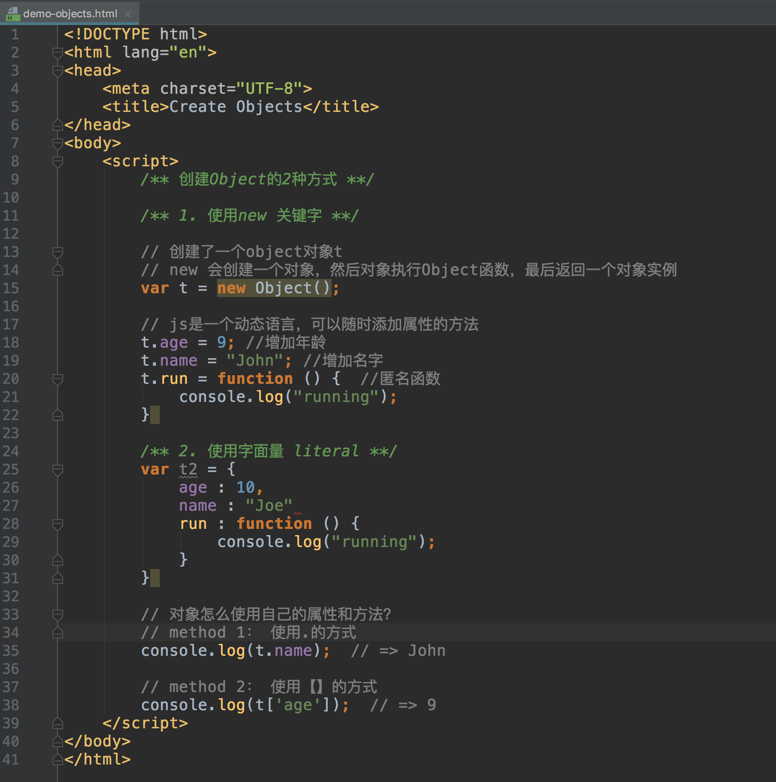Click the underlined t2 variable name
This screenshot has width=776, height=782.
(x=188, y=469)
